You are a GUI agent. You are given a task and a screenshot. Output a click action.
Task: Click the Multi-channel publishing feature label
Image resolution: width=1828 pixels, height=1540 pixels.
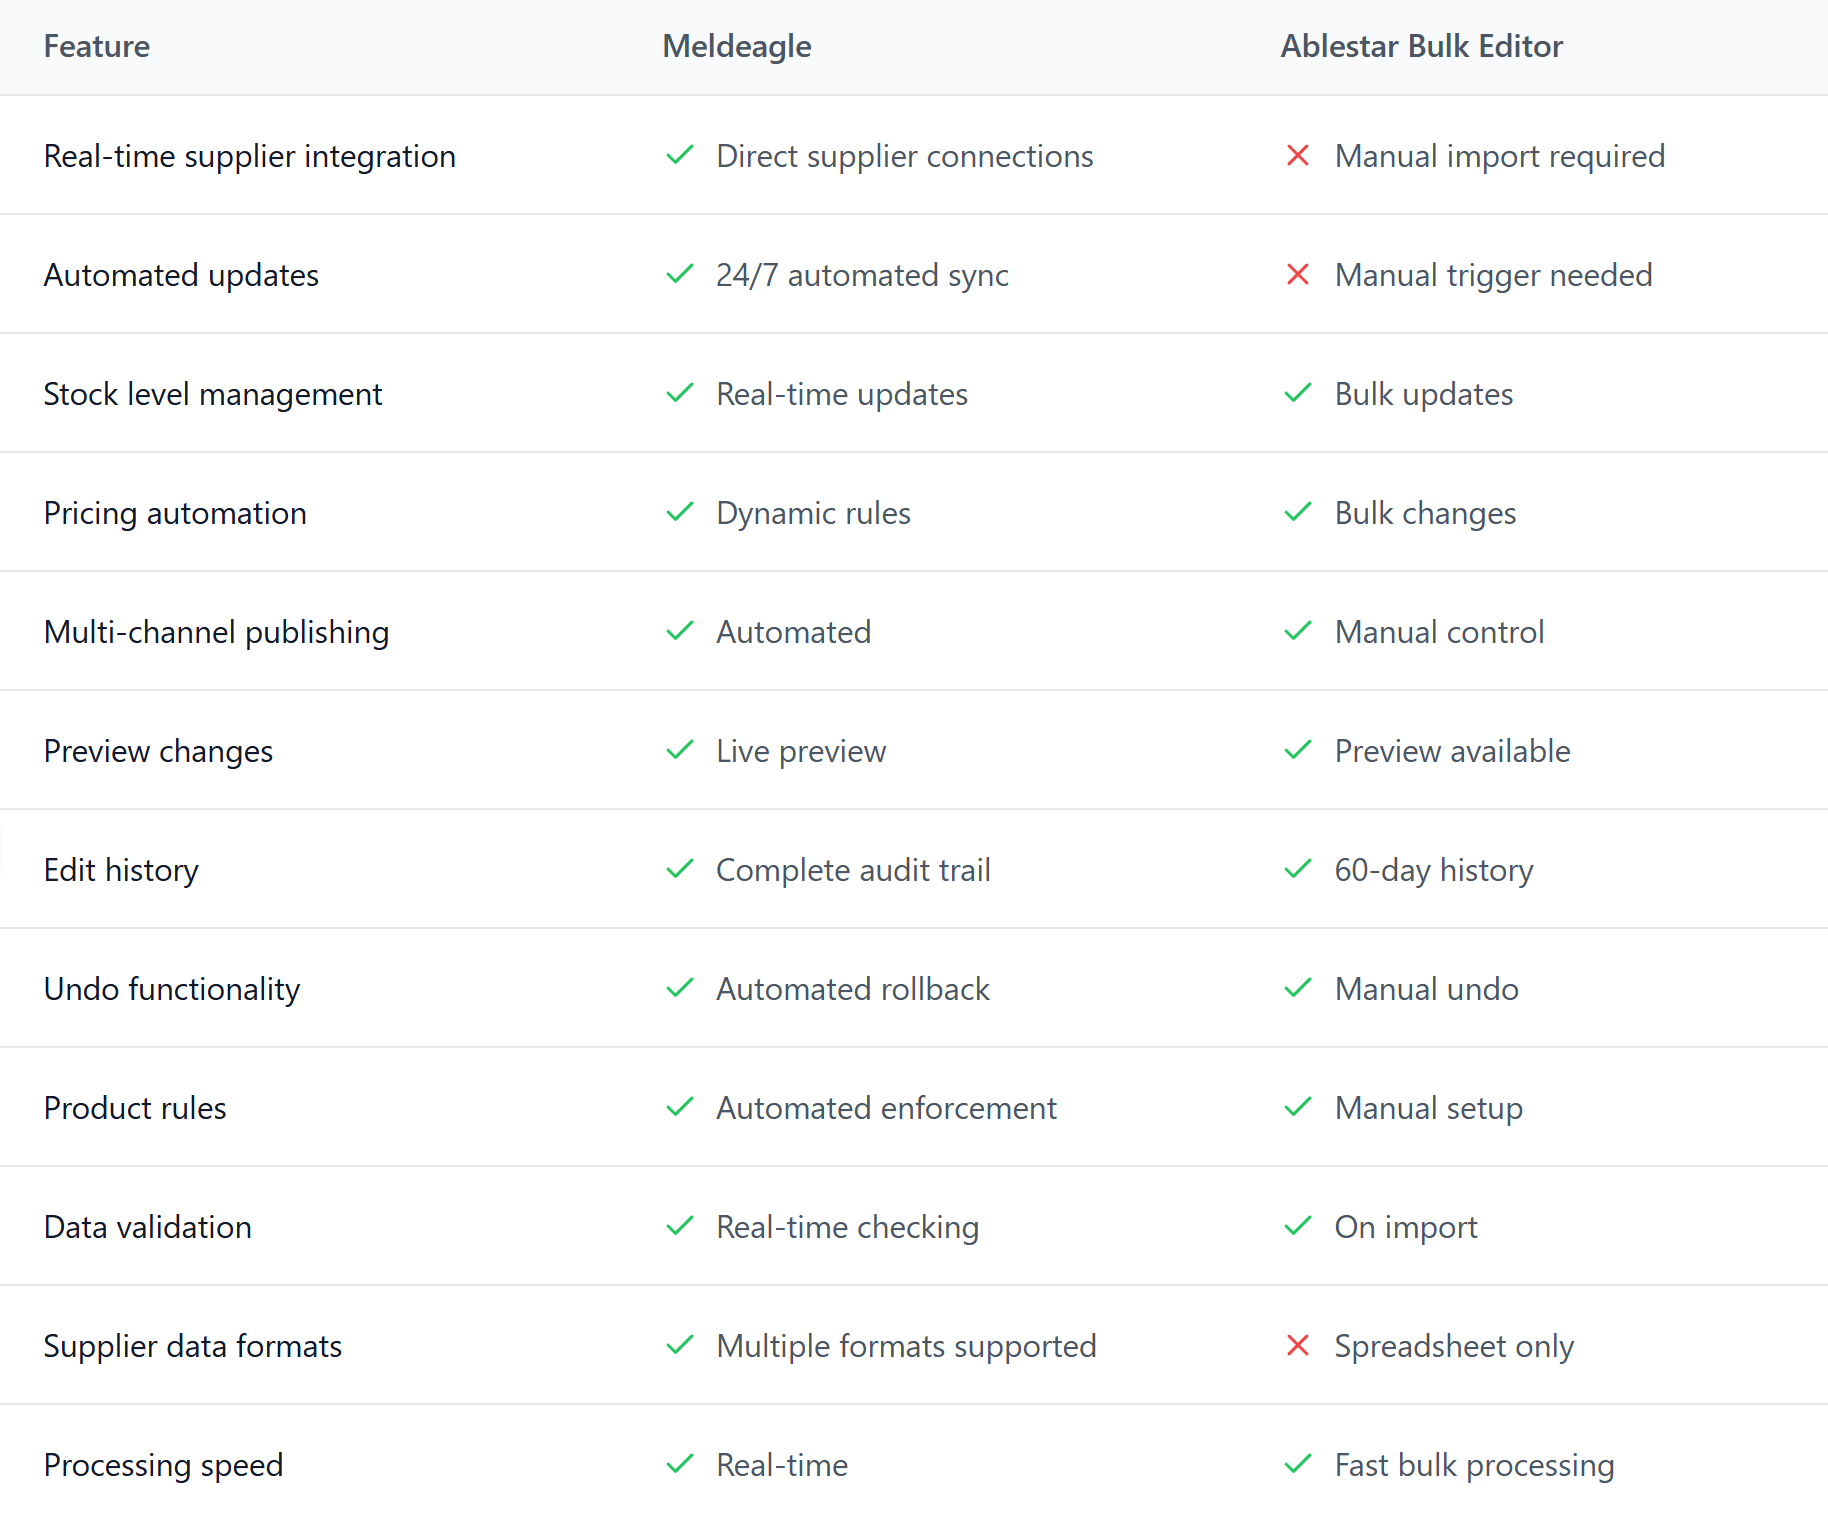217,633
